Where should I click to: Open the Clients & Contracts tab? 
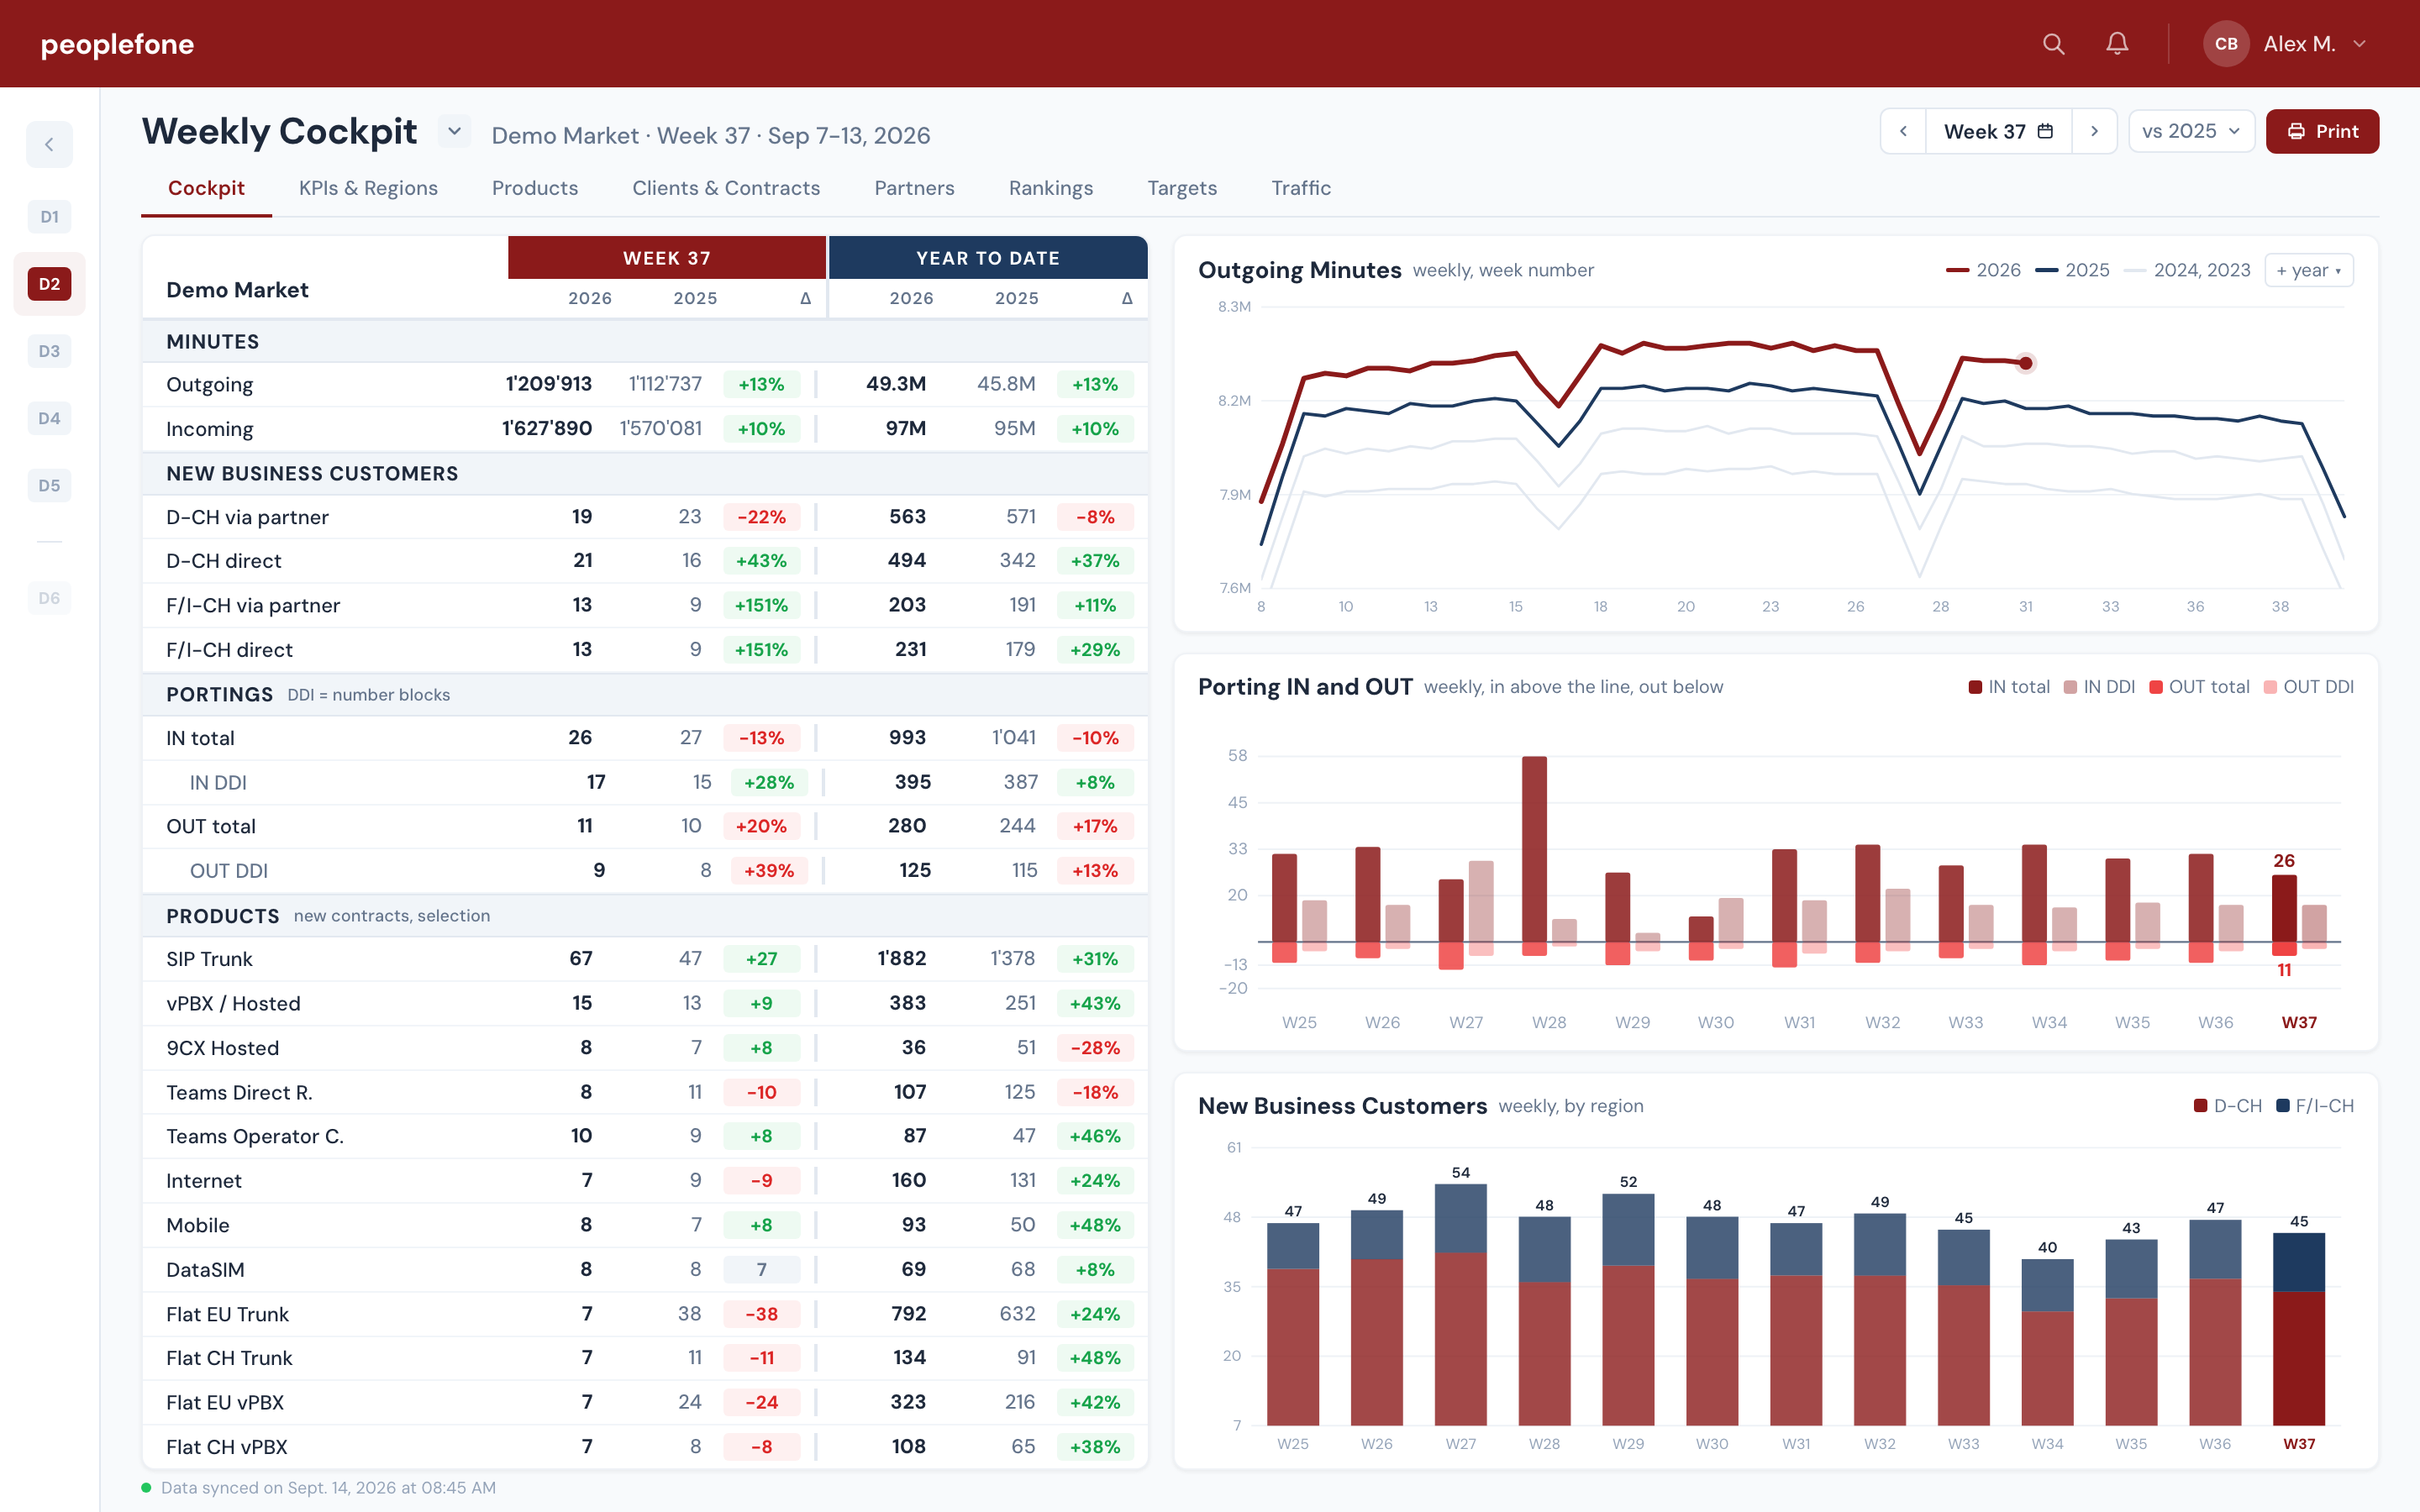pyautogui.click(x=726, y=188)
